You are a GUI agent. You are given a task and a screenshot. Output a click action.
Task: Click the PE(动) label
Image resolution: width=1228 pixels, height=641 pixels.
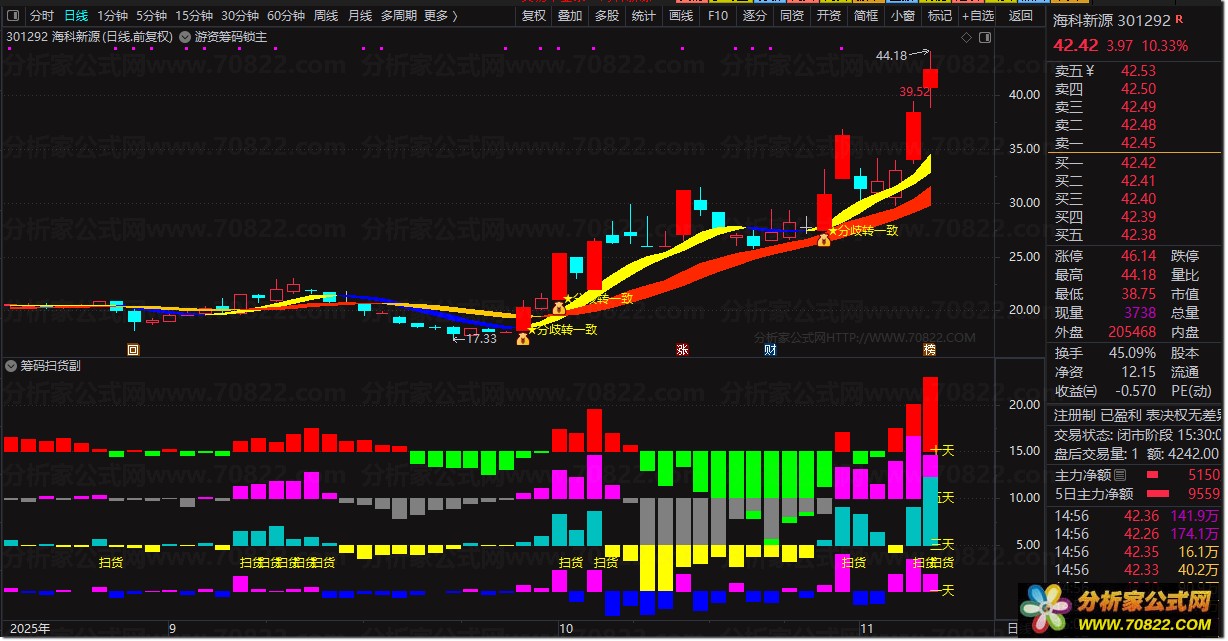1191,391
